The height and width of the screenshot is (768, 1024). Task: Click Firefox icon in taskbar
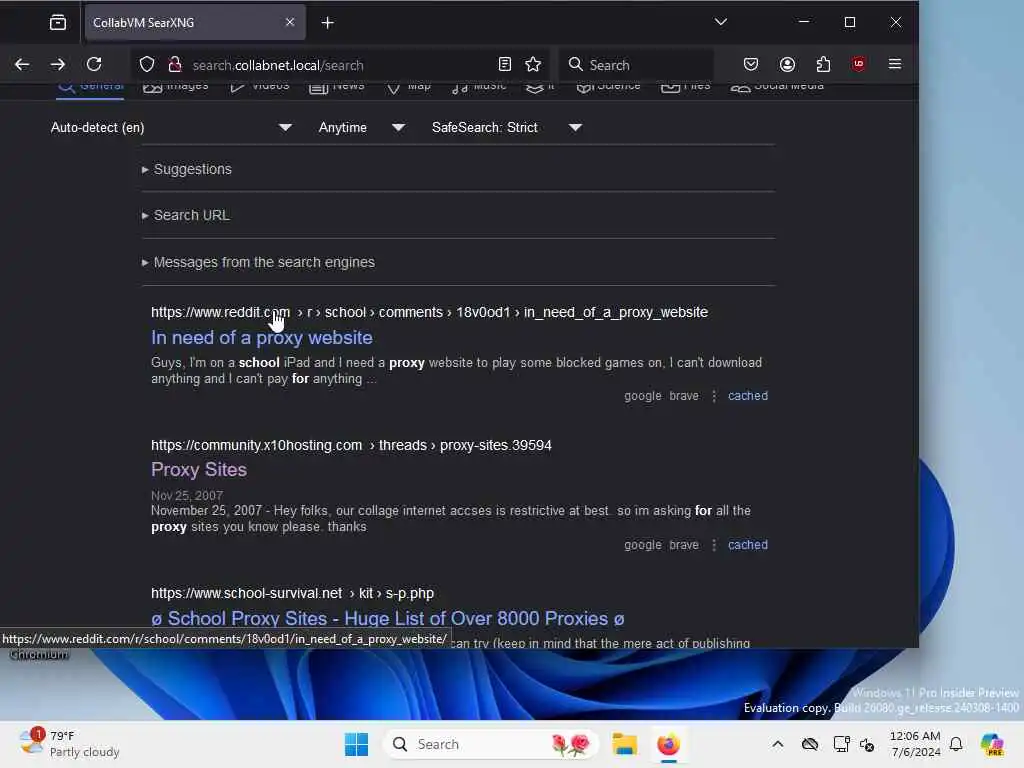668,744
